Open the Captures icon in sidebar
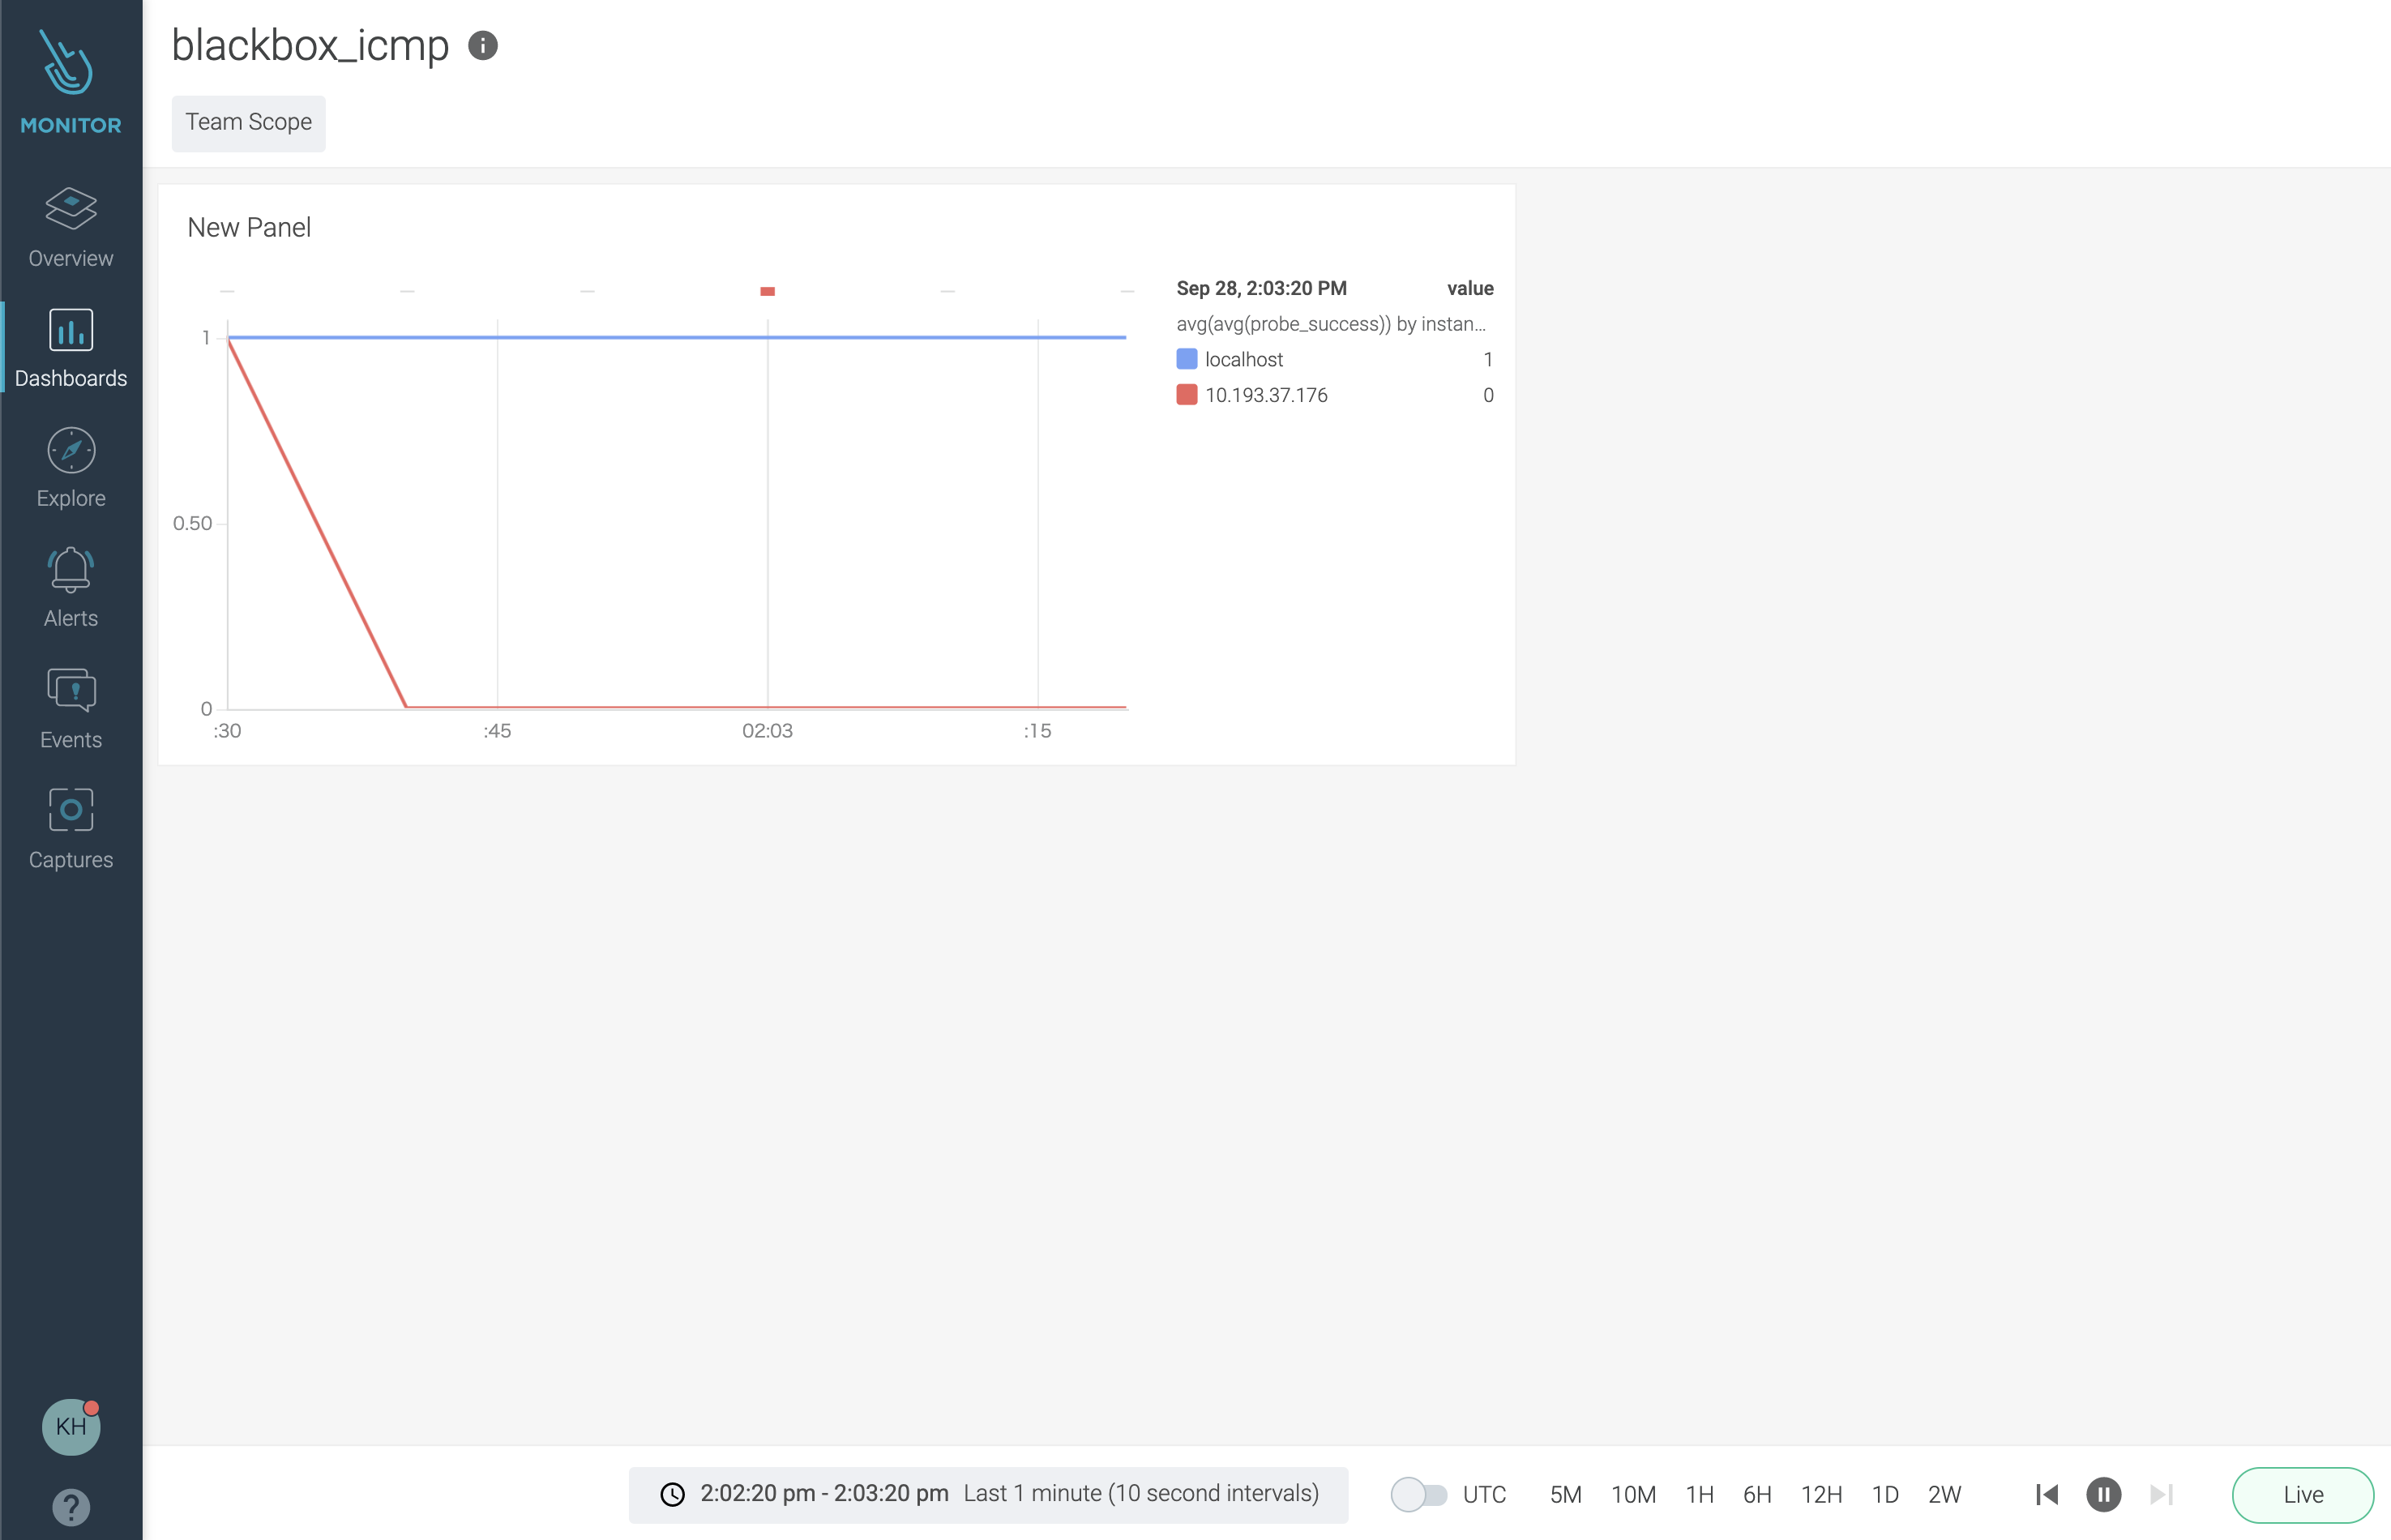This screenshot has height=1540, width=2391. point(70,810)
